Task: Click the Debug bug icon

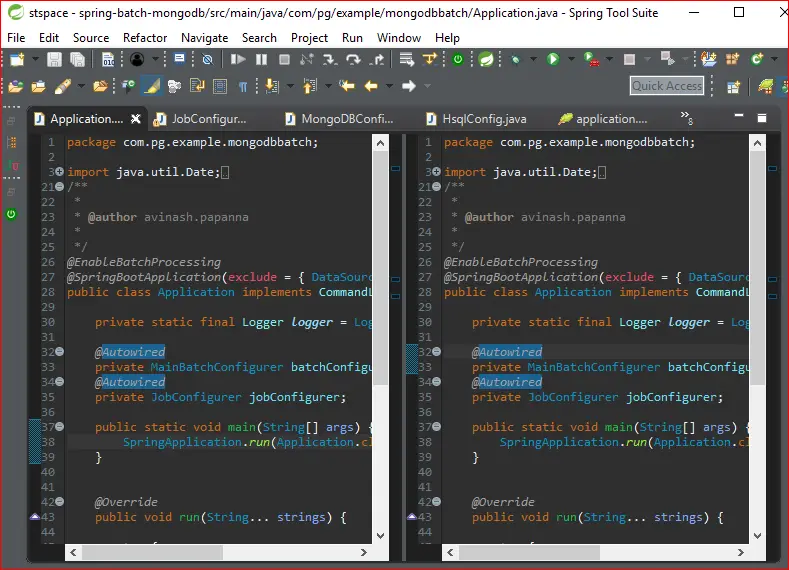Action: tap(517, 60)
